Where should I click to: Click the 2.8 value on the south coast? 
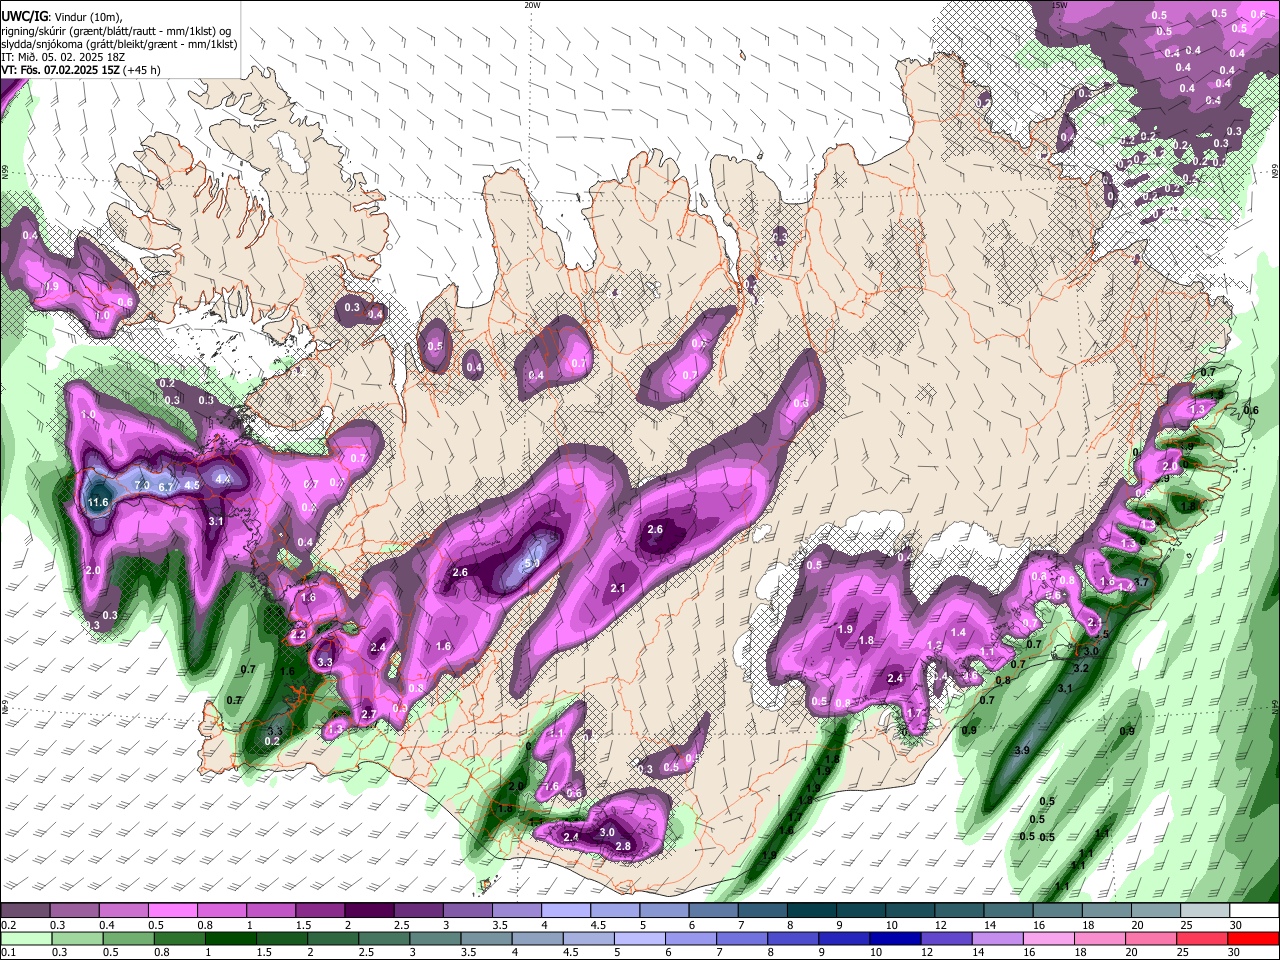(x=623, y=846)
